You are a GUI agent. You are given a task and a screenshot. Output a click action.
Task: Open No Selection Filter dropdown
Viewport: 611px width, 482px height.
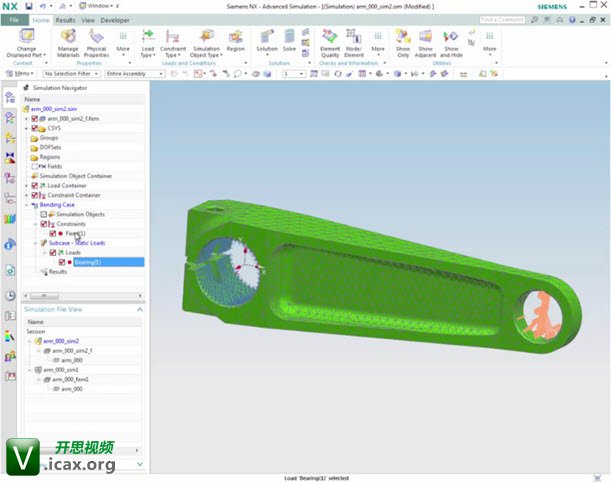click(x=71, y=74)
